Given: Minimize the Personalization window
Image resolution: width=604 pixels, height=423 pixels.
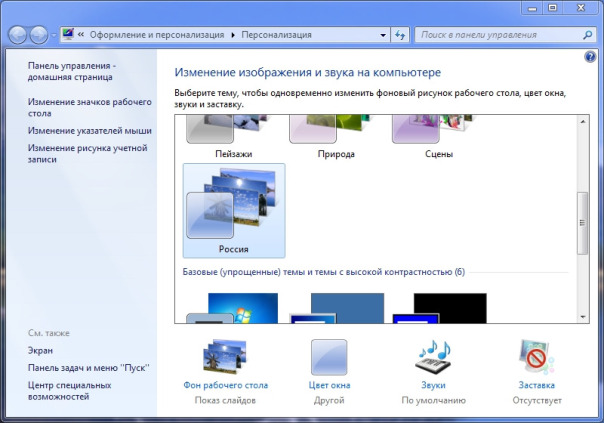Looking at the screenshot, I should (x=532, y=8).
